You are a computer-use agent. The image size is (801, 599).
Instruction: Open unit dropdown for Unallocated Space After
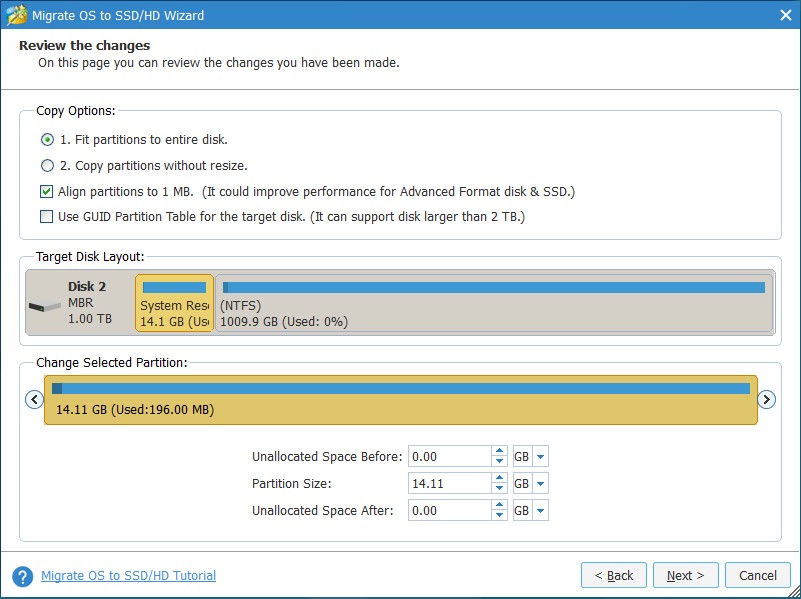click(x=540, y=510)
